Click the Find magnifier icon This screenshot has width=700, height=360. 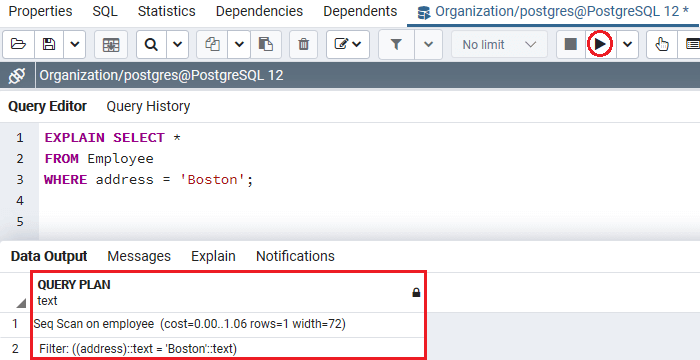pyautogui.click(x=151, y=44)
